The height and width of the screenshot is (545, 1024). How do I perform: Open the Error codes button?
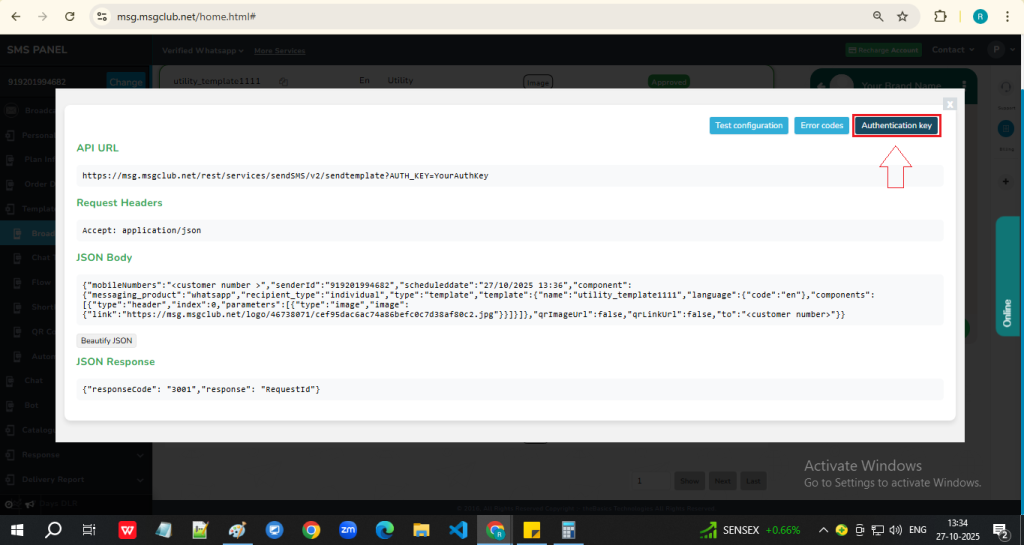821,126
